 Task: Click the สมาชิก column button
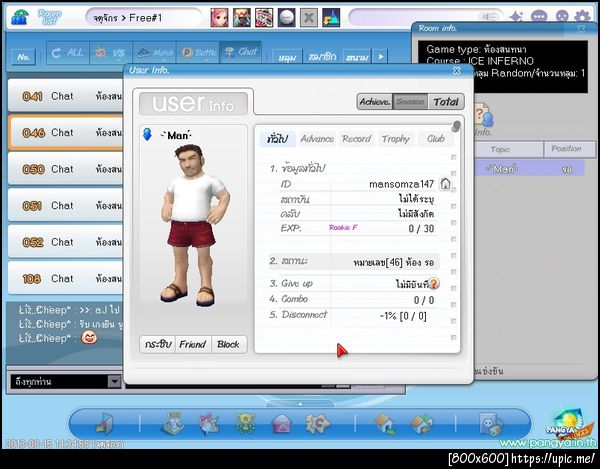tap(322, 57)
